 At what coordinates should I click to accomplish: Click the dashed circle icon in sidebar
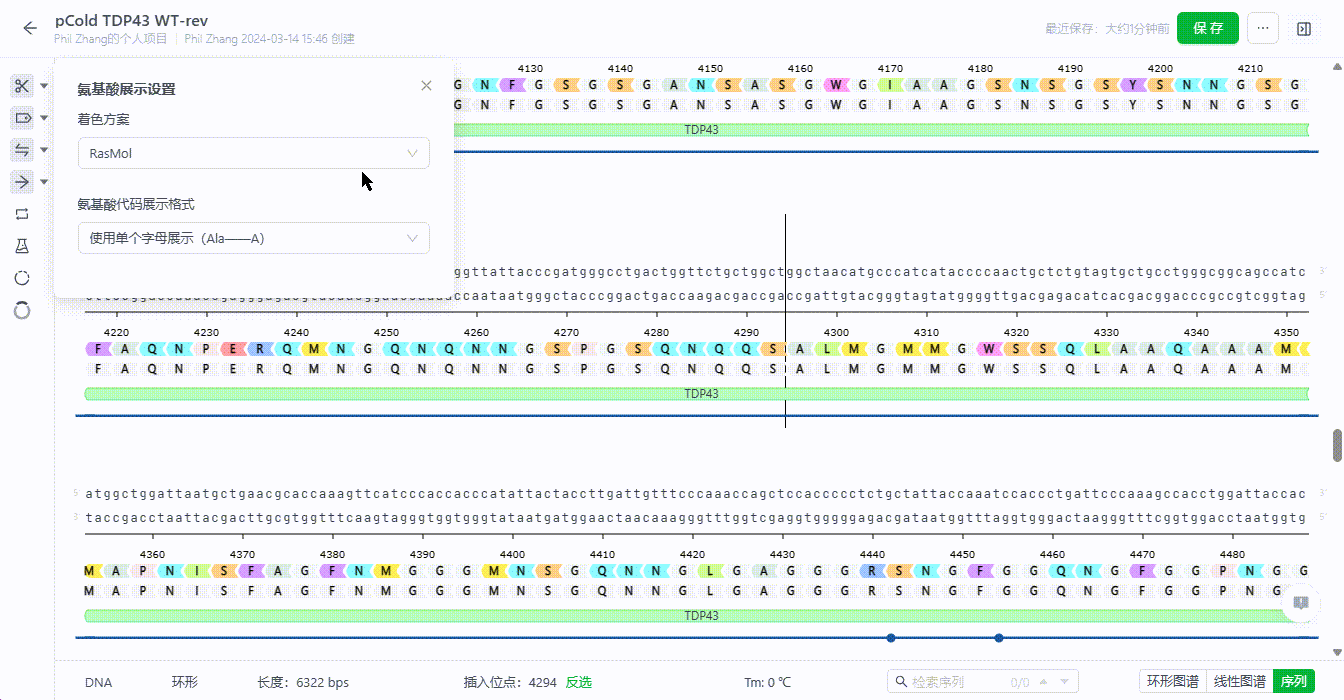tap(22, 278)
